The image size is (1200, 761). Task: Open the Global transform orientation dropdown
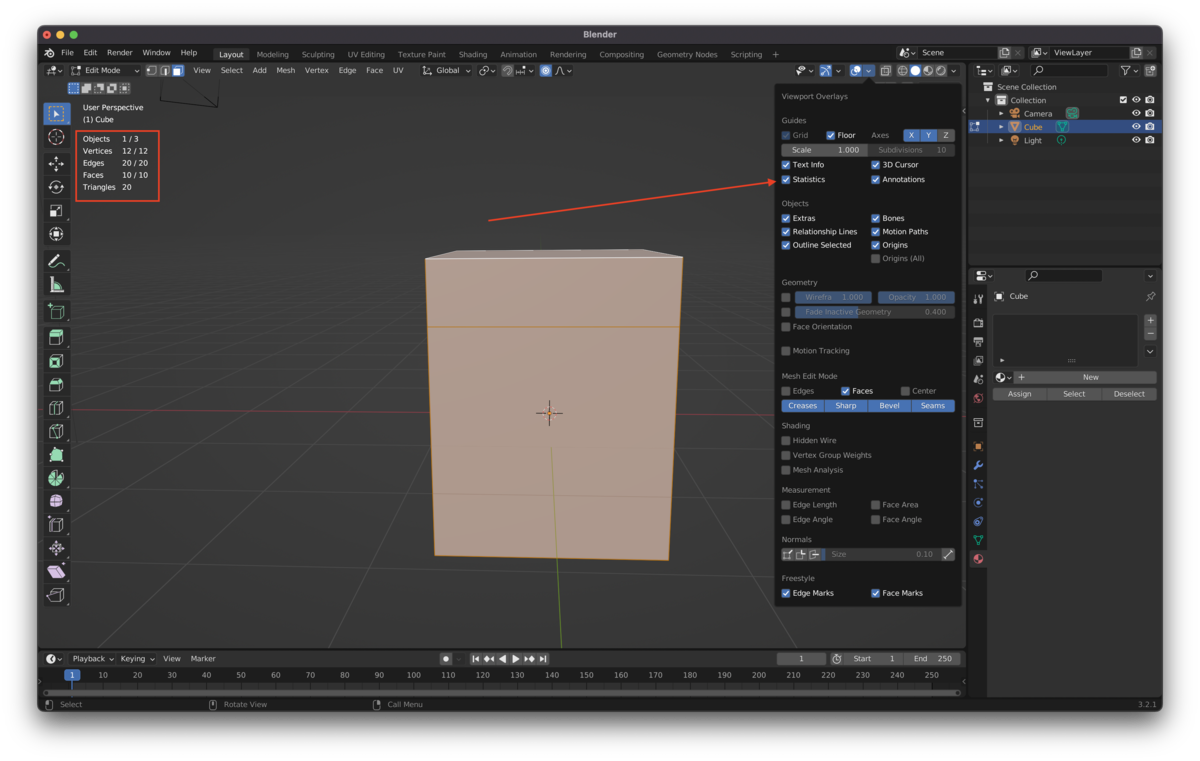445,70
